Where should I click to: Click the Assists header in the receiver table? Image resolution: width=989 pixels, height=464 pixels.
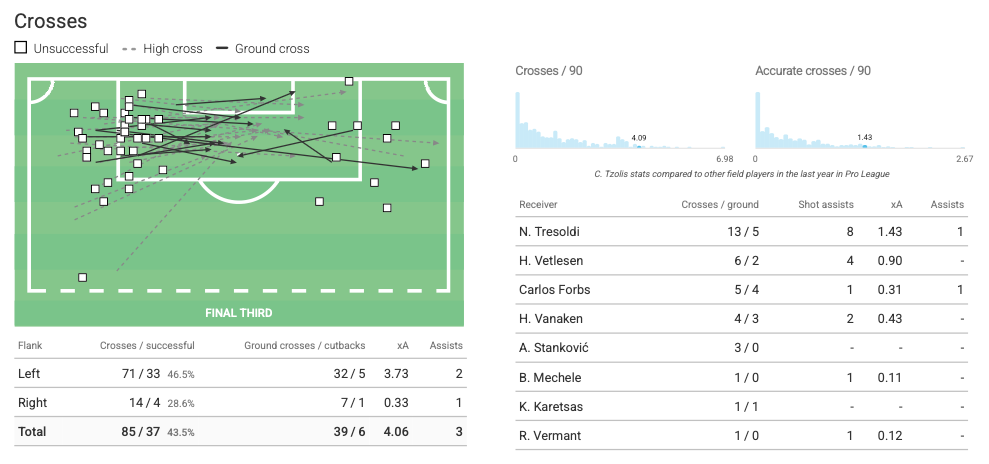tap(947, 204)
